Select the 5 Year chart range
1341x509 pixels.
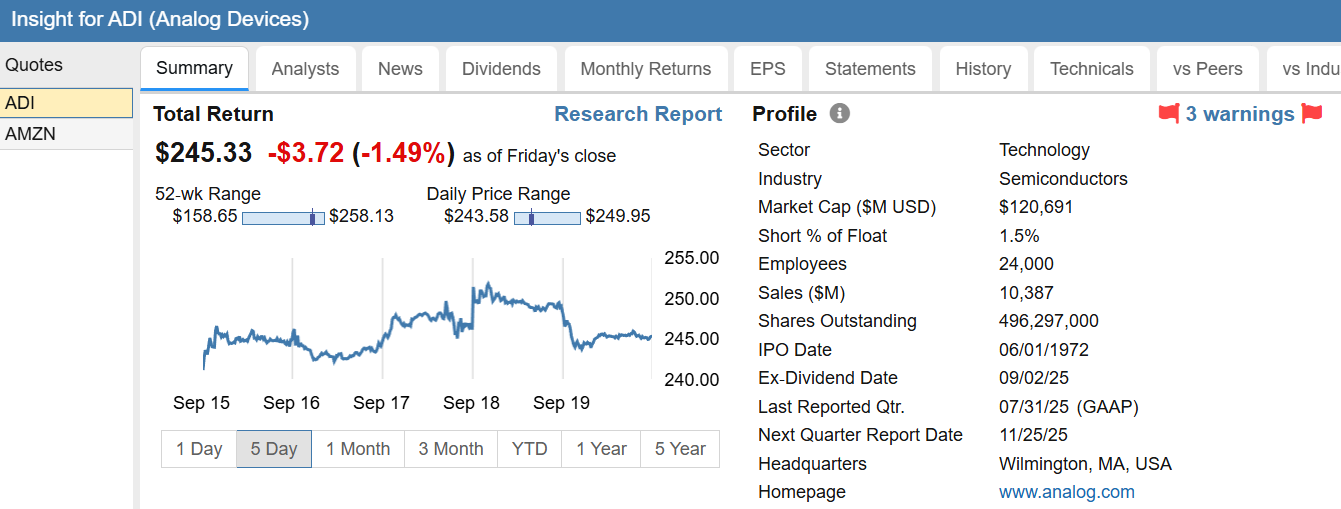[x=680, y=449]
